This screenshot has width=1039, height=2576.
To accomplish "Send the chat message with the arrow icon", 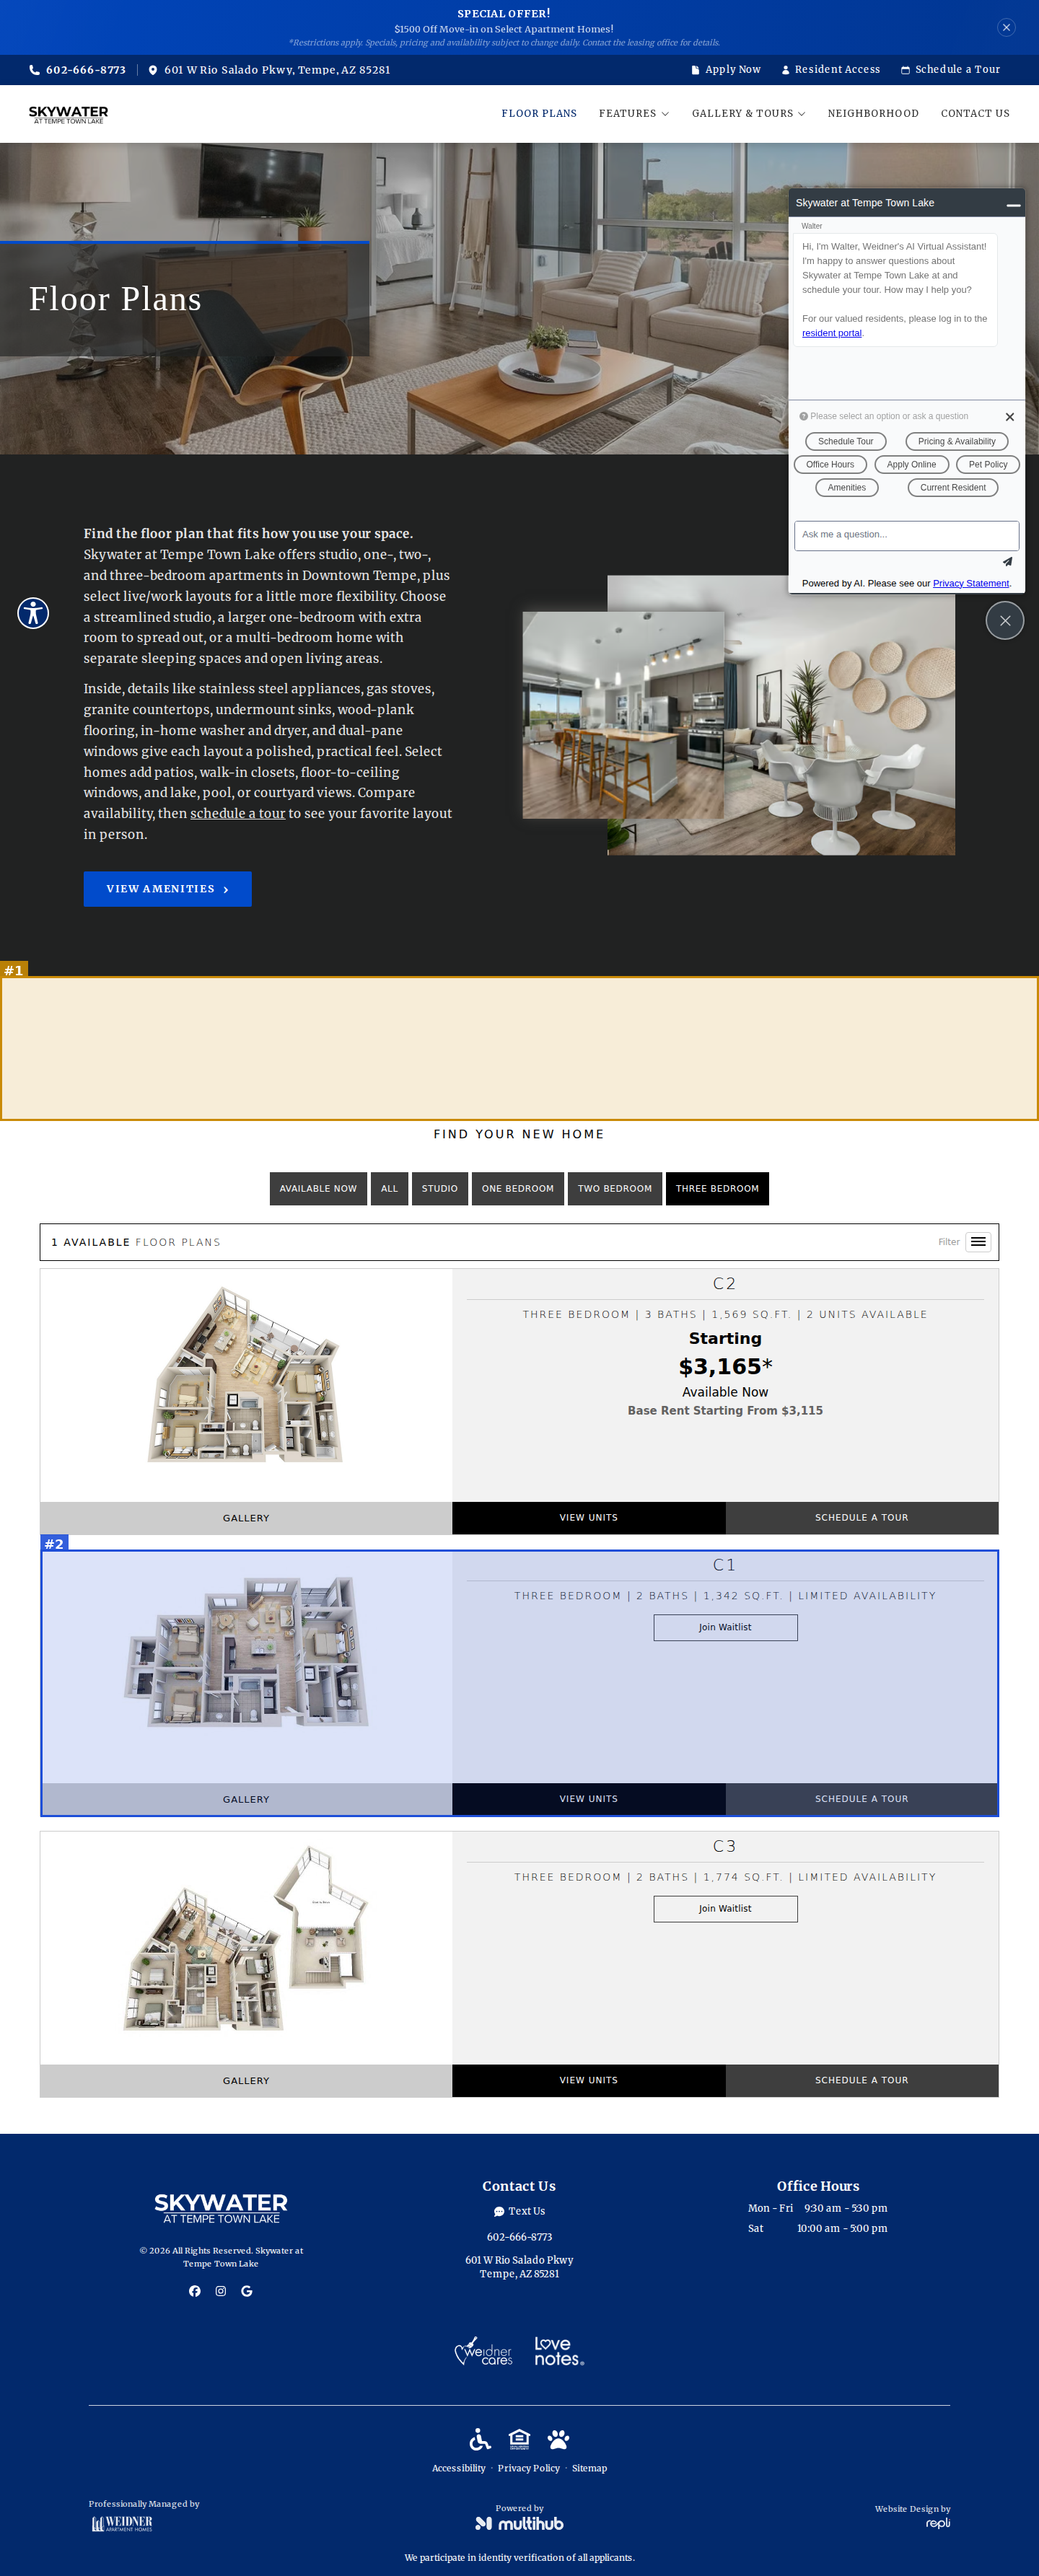I will [1007, 561].
